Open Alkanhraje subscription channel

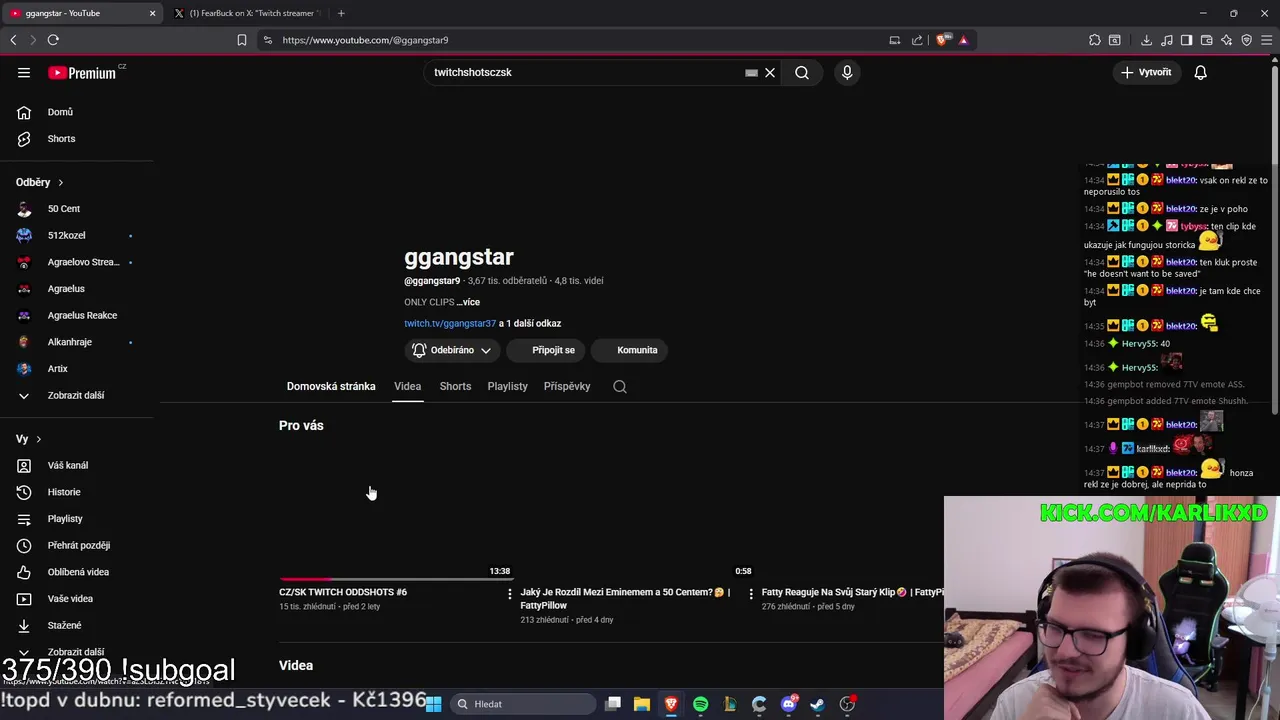point(70,342)
